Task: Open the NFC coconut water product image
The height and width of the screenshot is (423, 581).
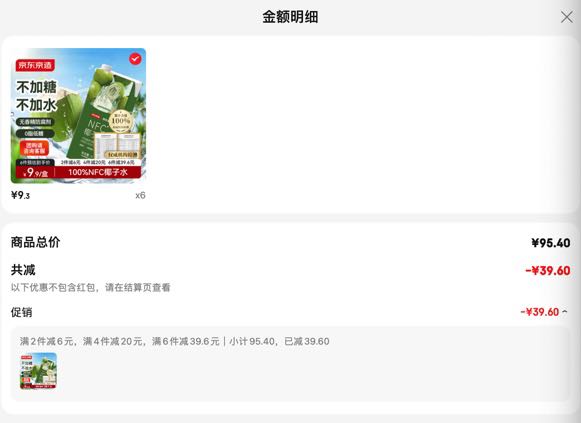Action: point(78,116)
